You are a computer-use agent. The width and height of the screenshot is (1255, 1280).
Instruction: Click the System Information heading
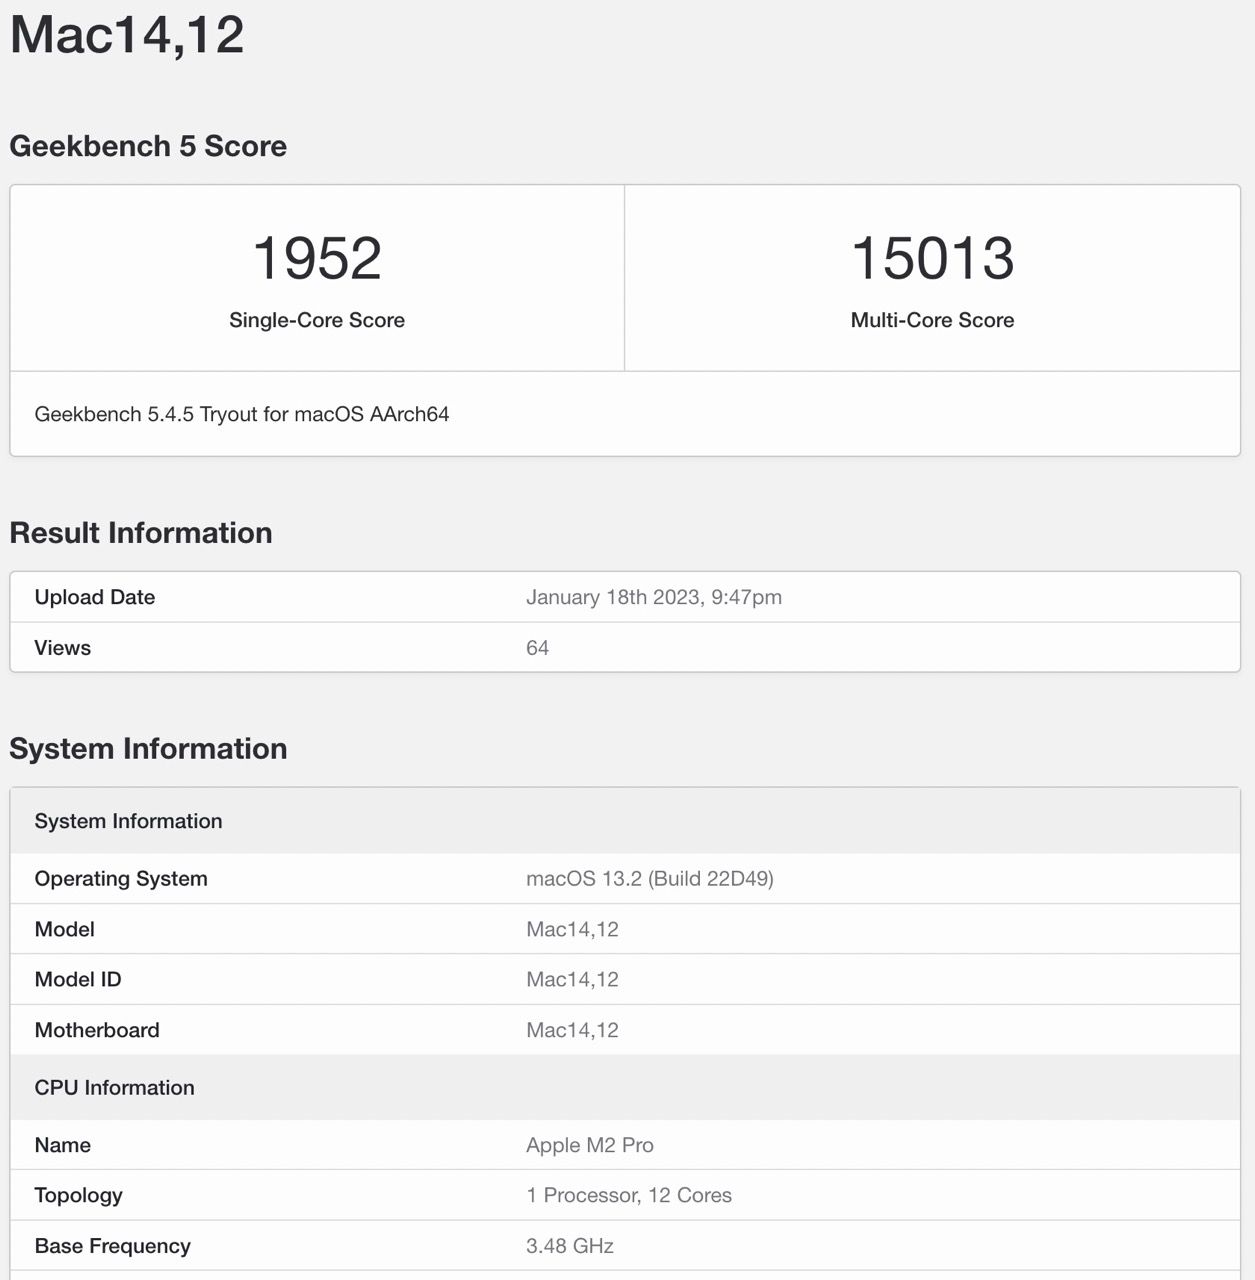point(148,748)
